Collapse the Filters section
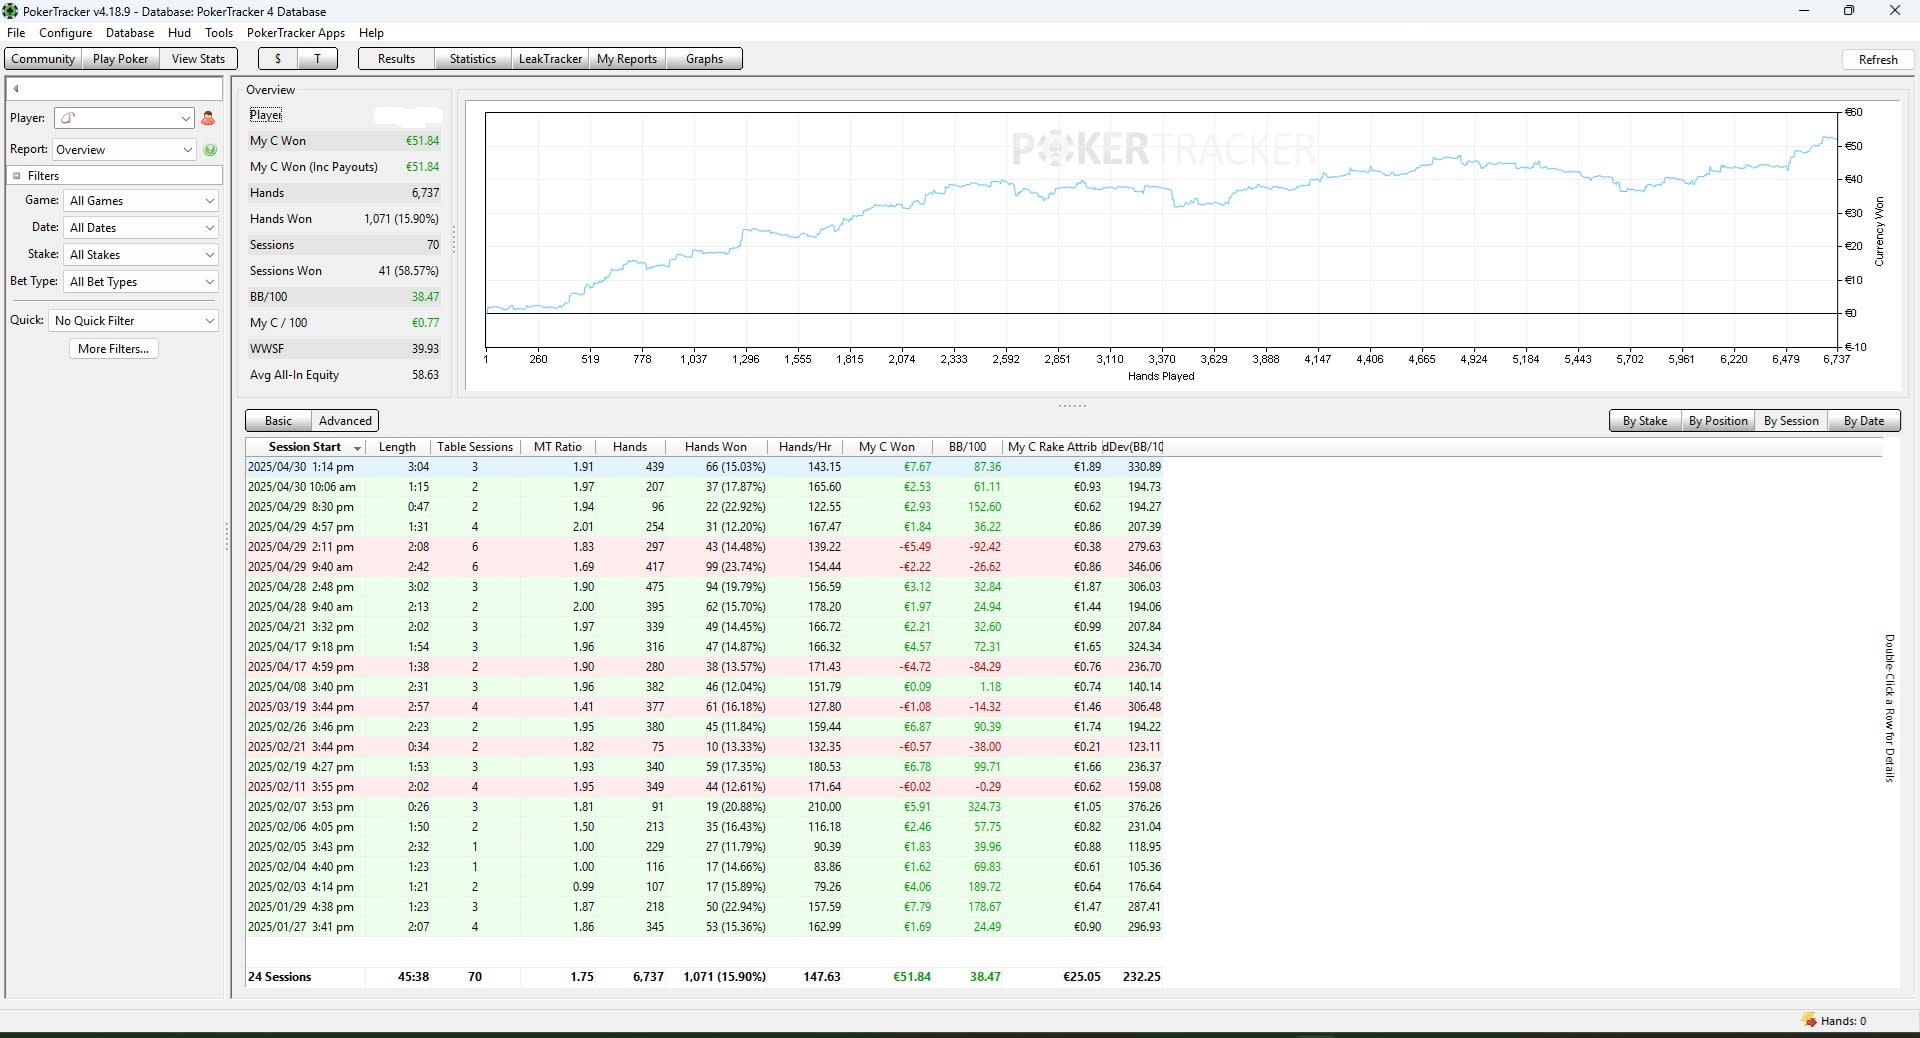The width and height of the screenshot is (1920, 1038). [17, 176]
